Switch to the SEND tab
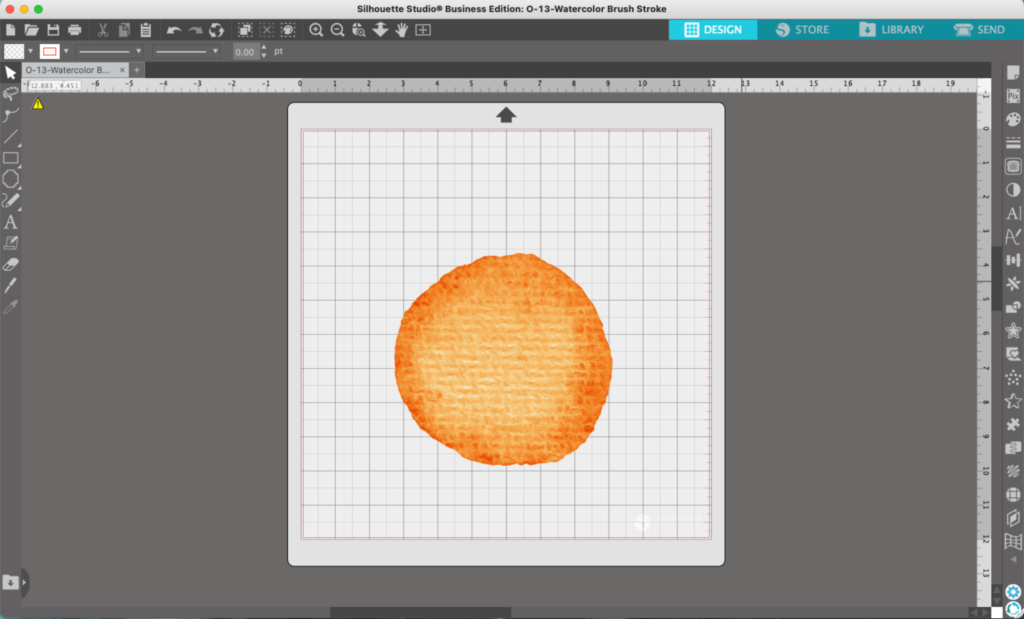Viewport: 1024px width, 619px height. click(980, 29)
